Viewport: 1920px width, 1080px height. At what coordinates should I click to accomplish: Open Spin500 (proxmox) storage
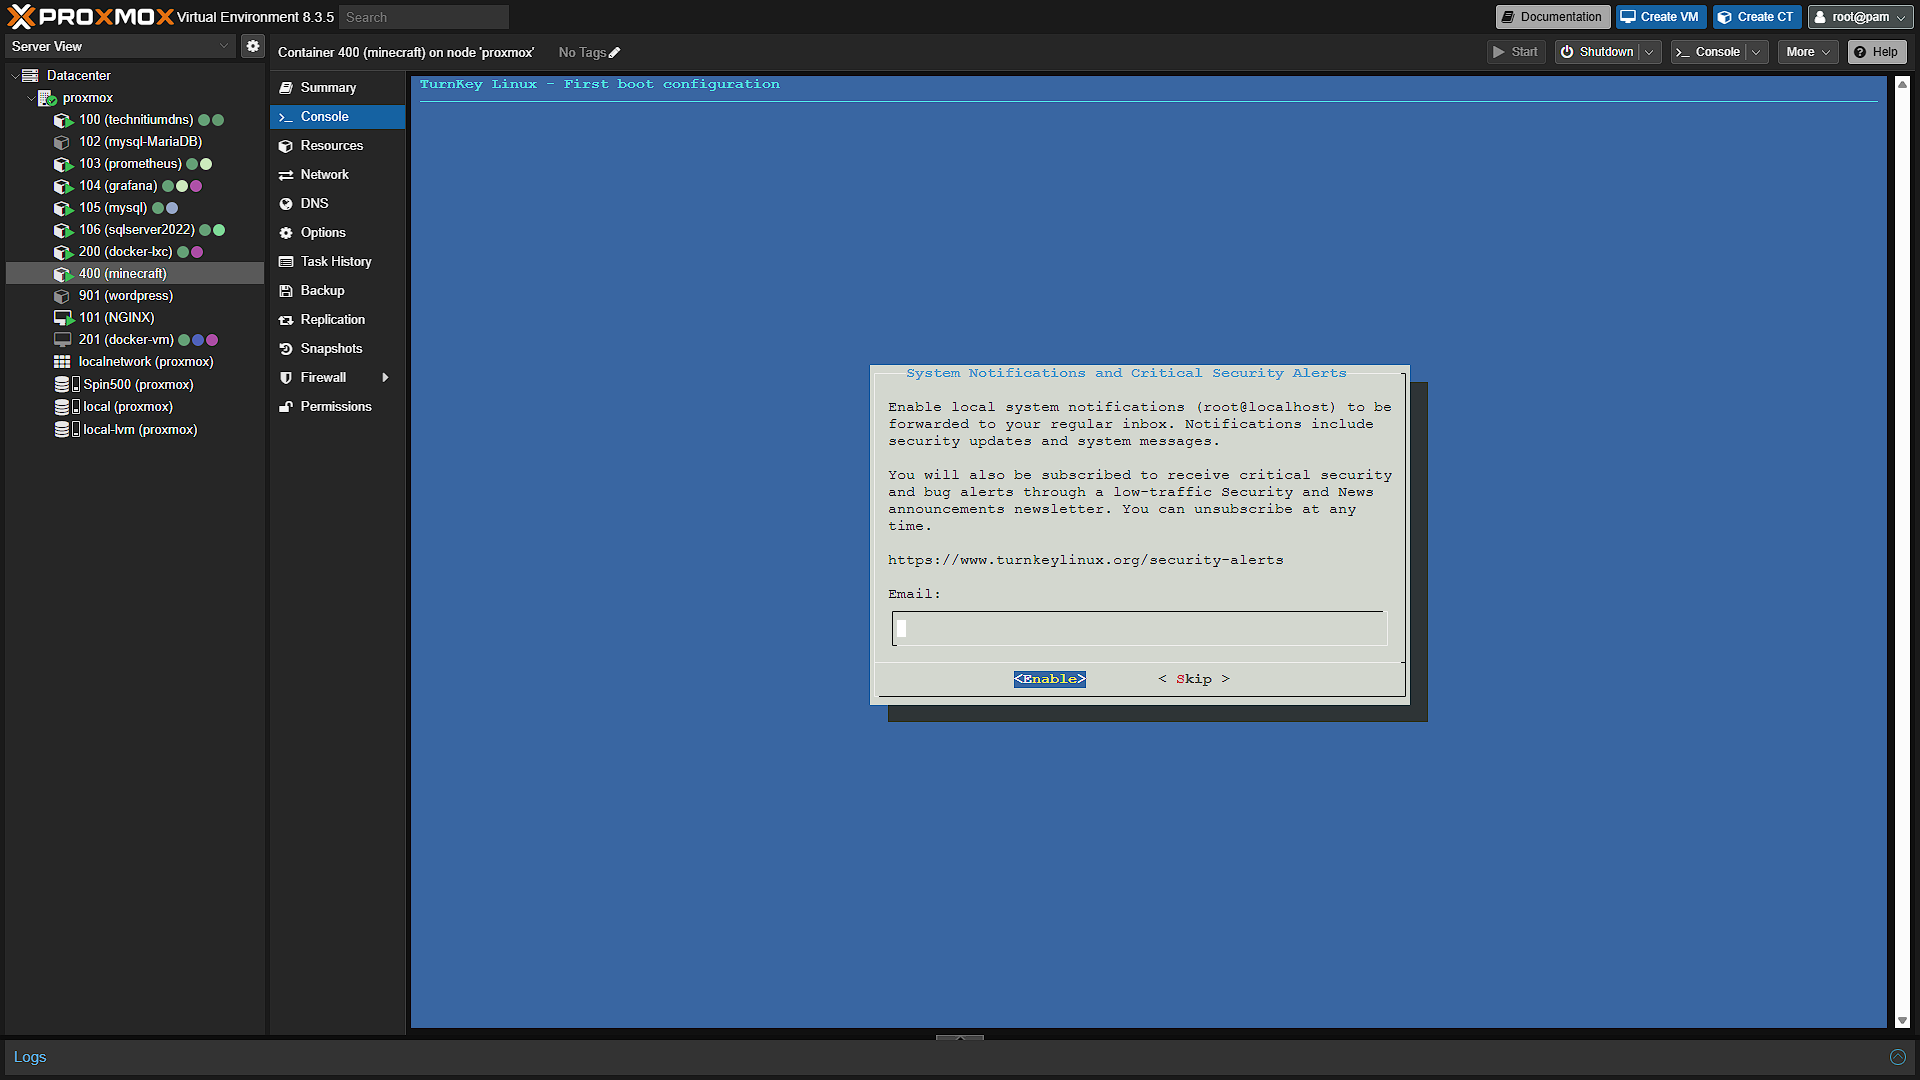click(138, 384)
